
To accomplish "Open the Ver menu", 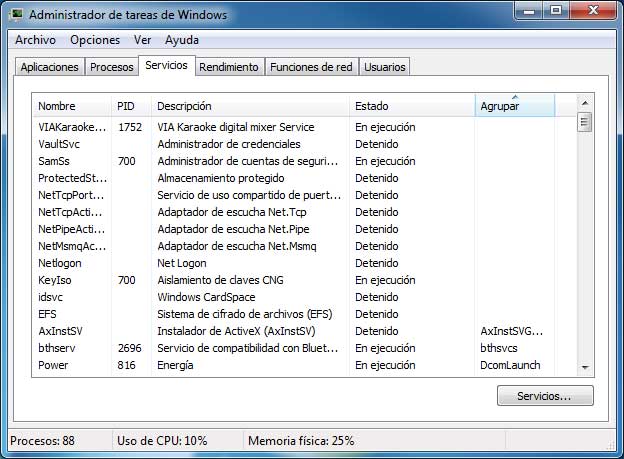I will [142, 40].
